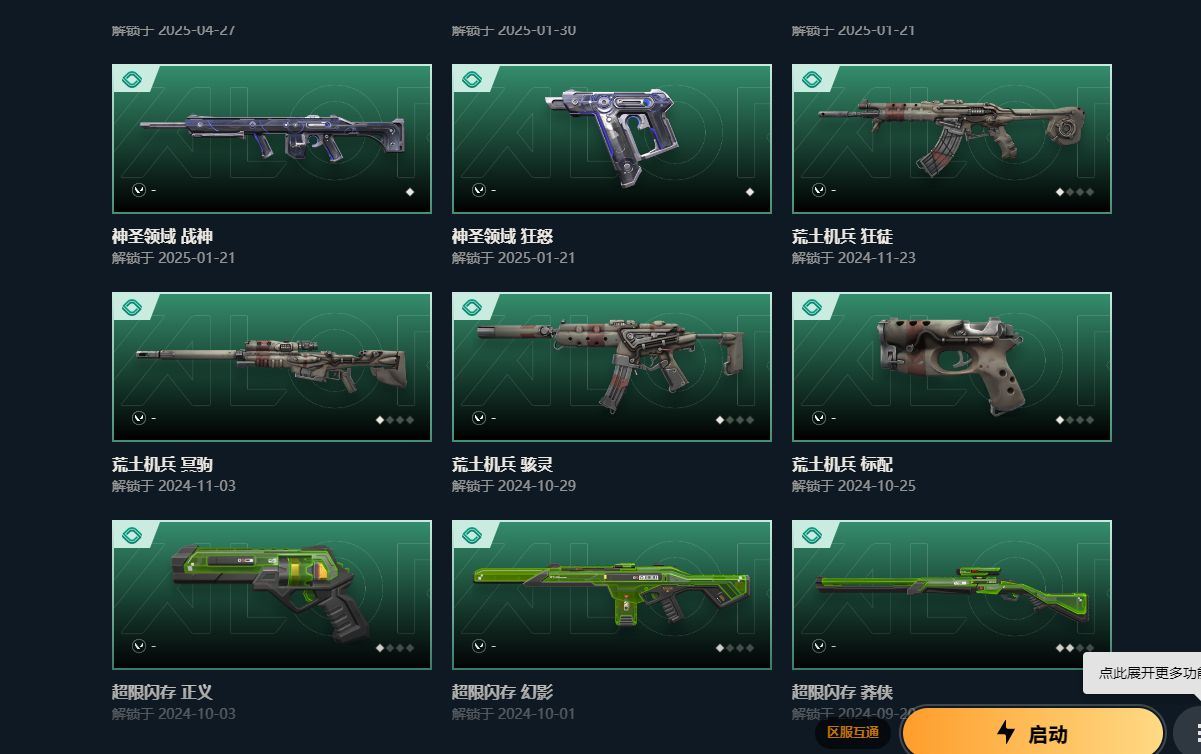Click the Valorant points icon on 荒土机兵 标配 card
The height and width of the screenshot is (754, 1201).
[819, 418]
